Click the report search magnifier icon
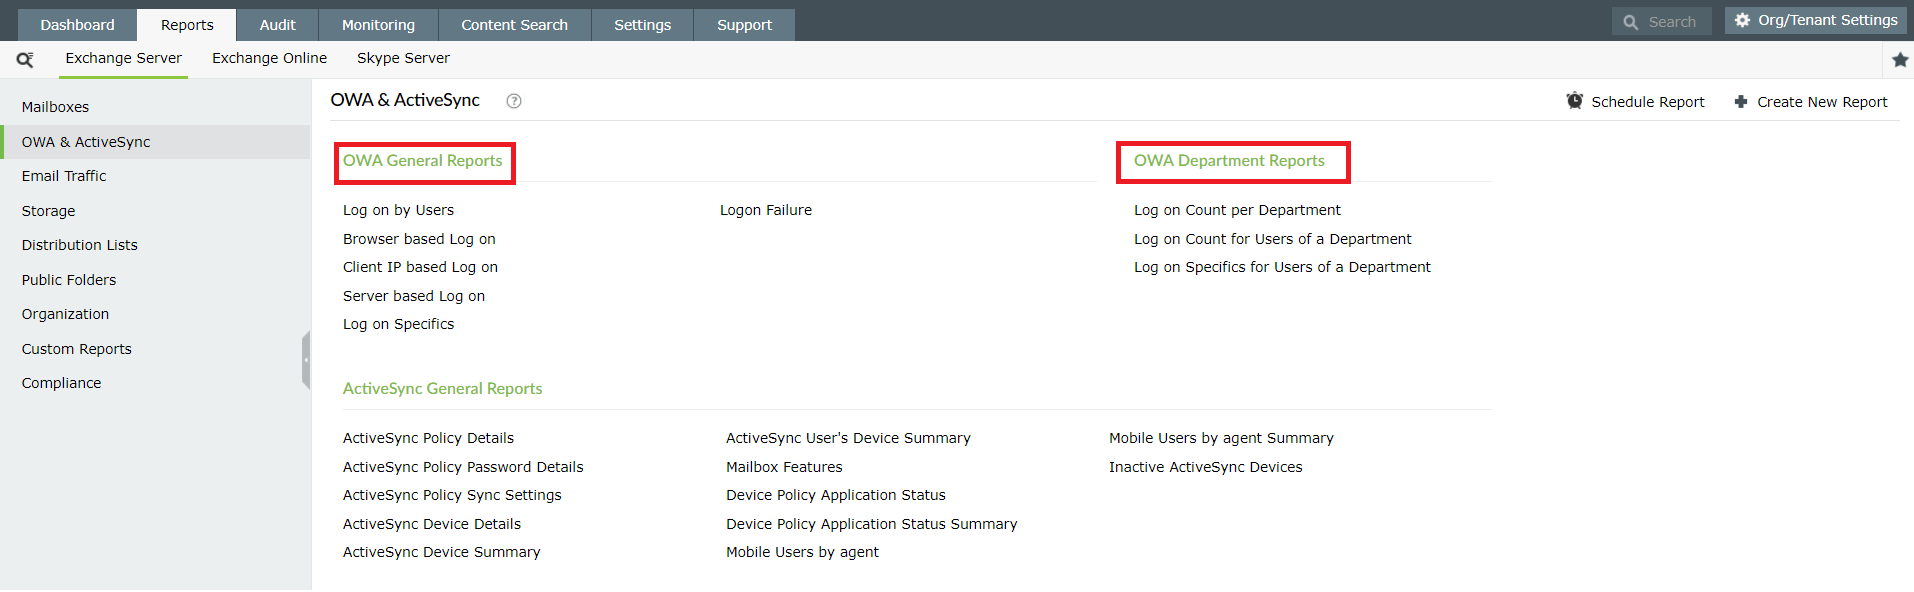1914x592 pixels. pos(25,60)
